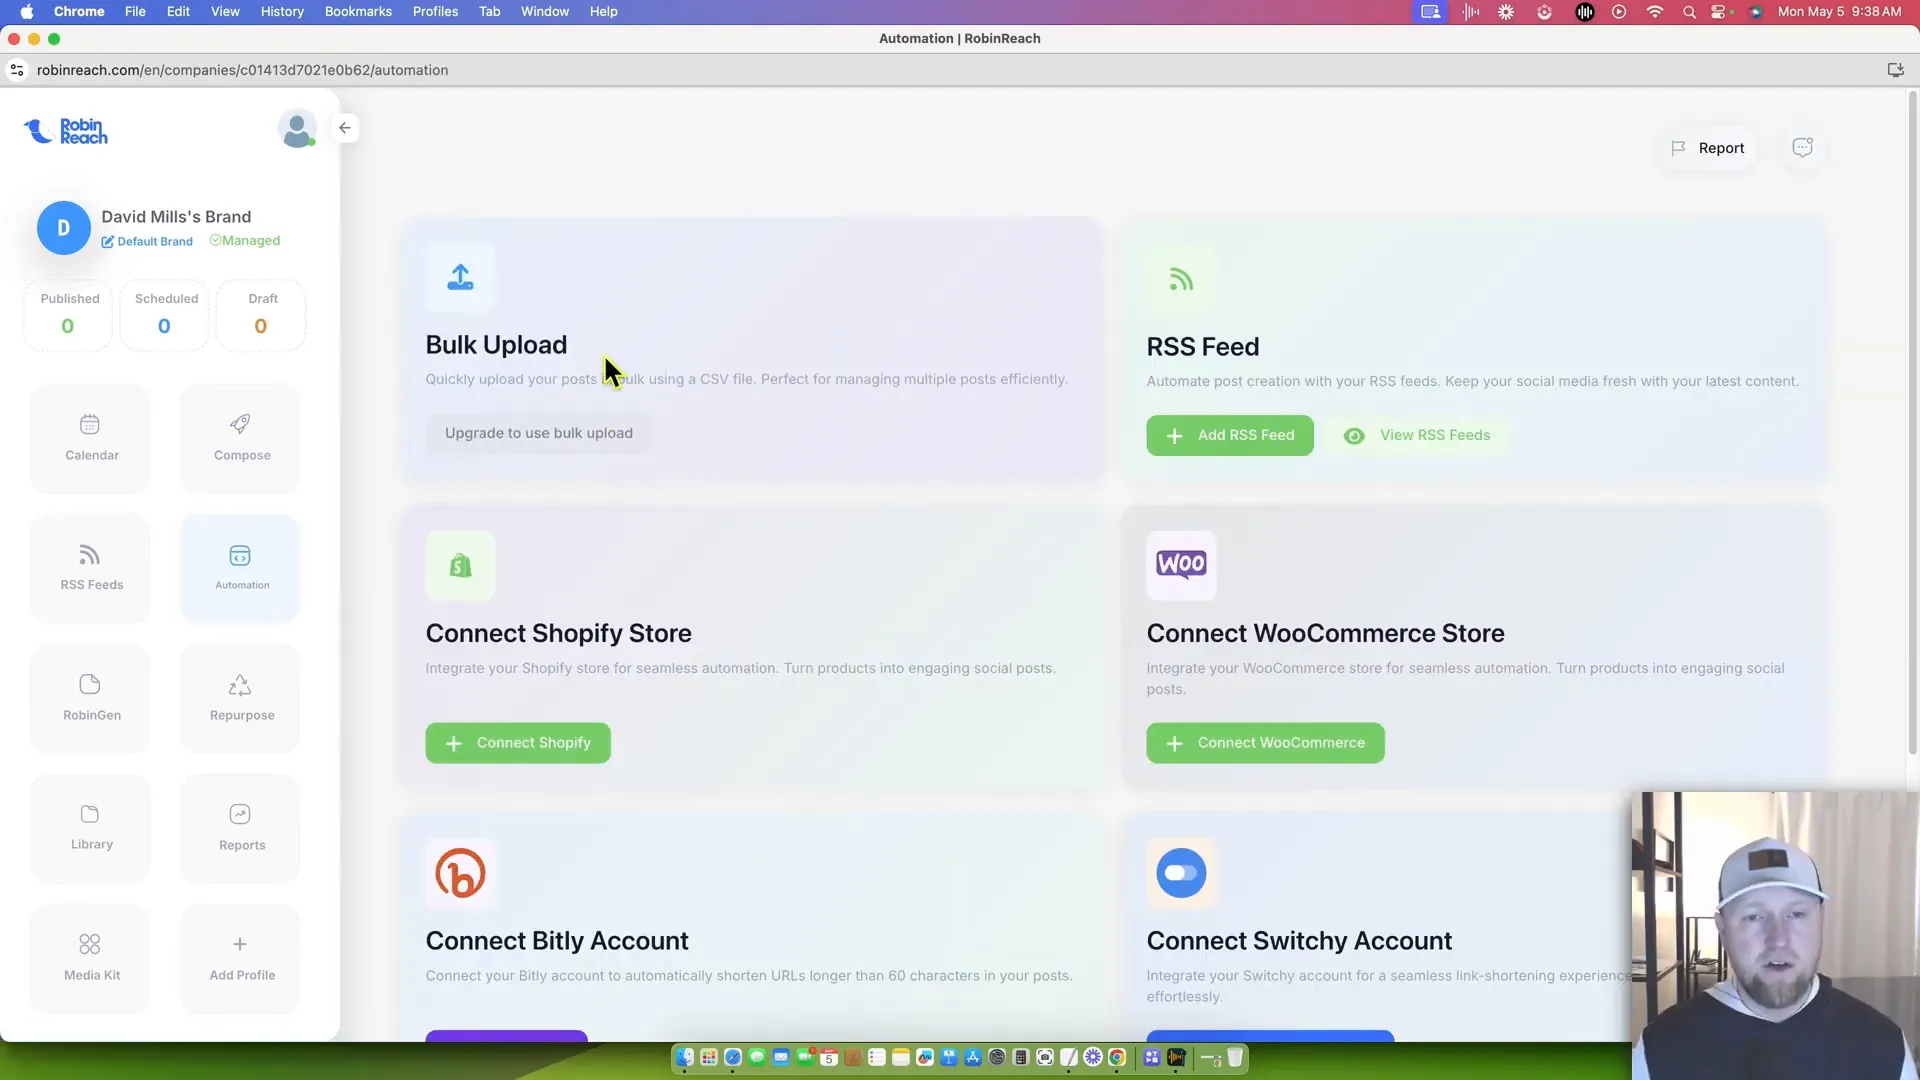Open the Calendar sidebar tile
The image size is (1920, 1080).
[x=91, y=438]
